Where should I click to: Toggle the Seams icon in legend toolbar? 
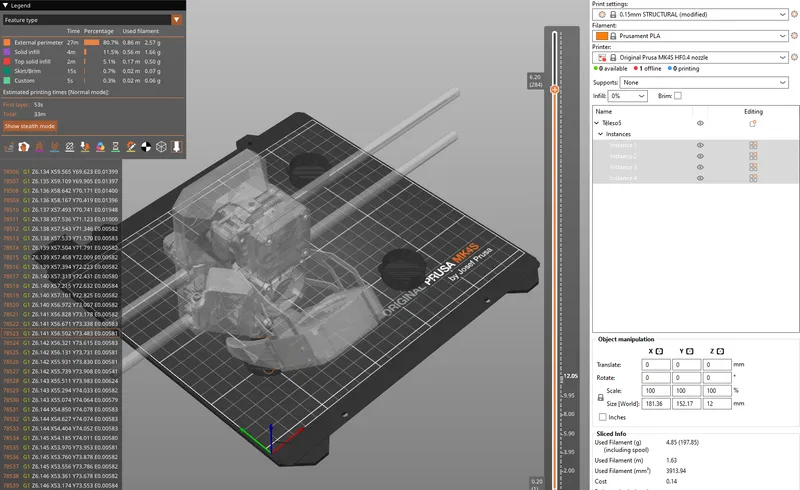(x=70, y=147)
